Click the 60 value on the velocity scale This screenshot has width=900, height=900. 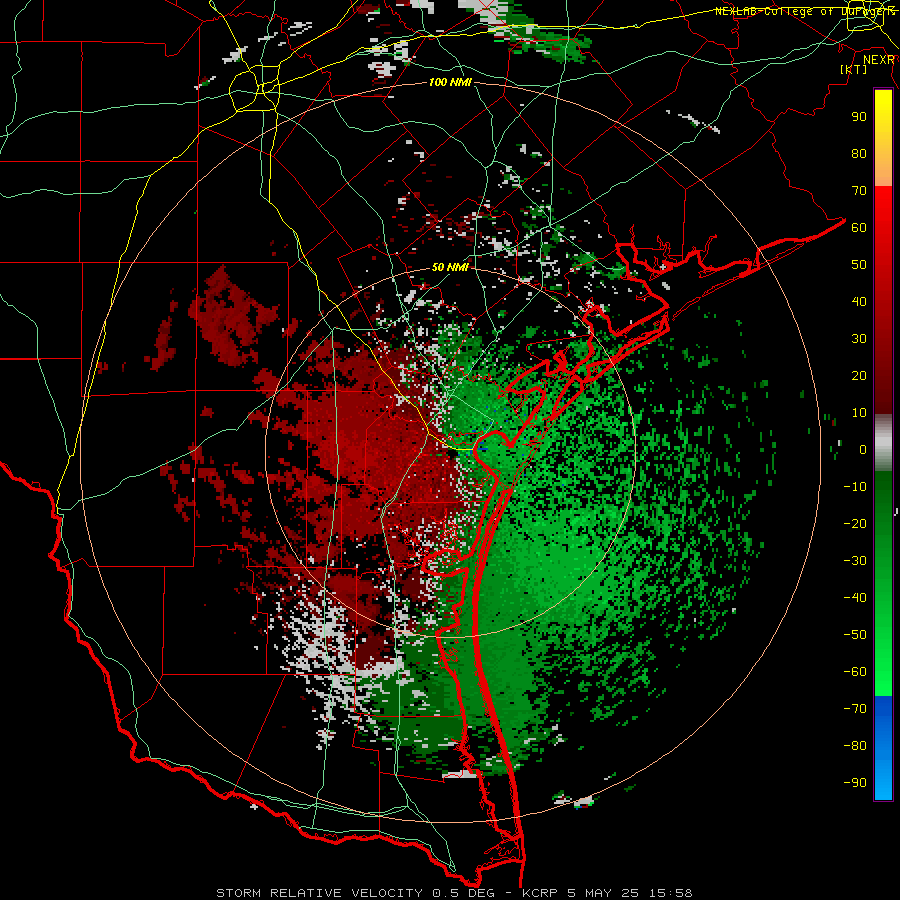(859, 227)
